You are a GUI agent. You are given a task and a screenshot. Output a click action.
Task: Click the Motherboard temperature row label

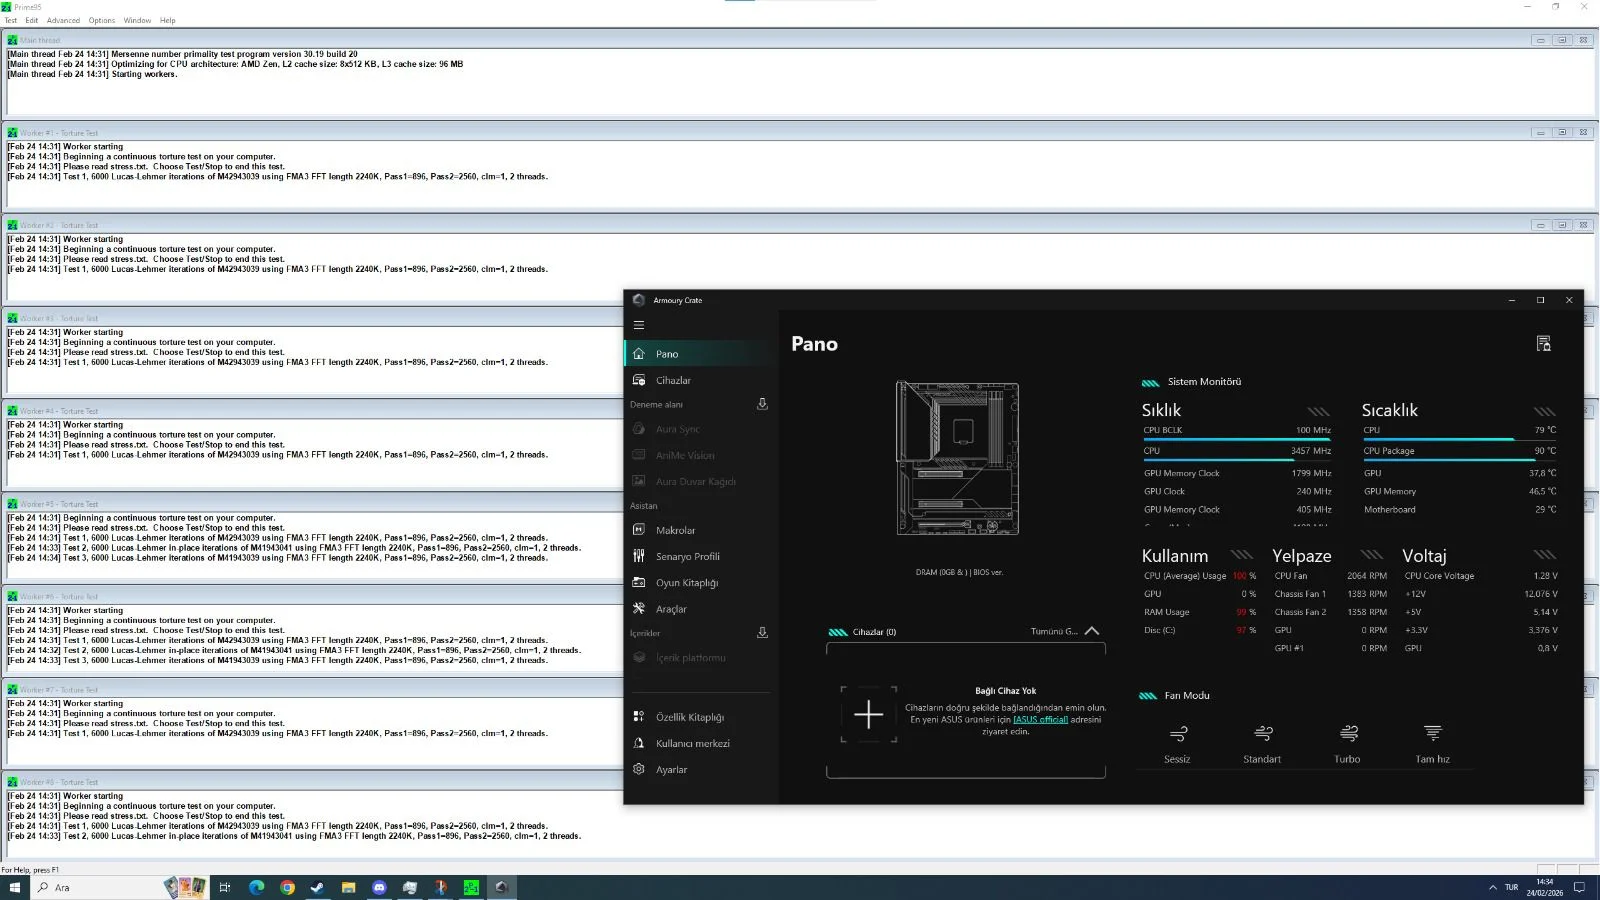pyautogui.click(x=1389, y=510)
